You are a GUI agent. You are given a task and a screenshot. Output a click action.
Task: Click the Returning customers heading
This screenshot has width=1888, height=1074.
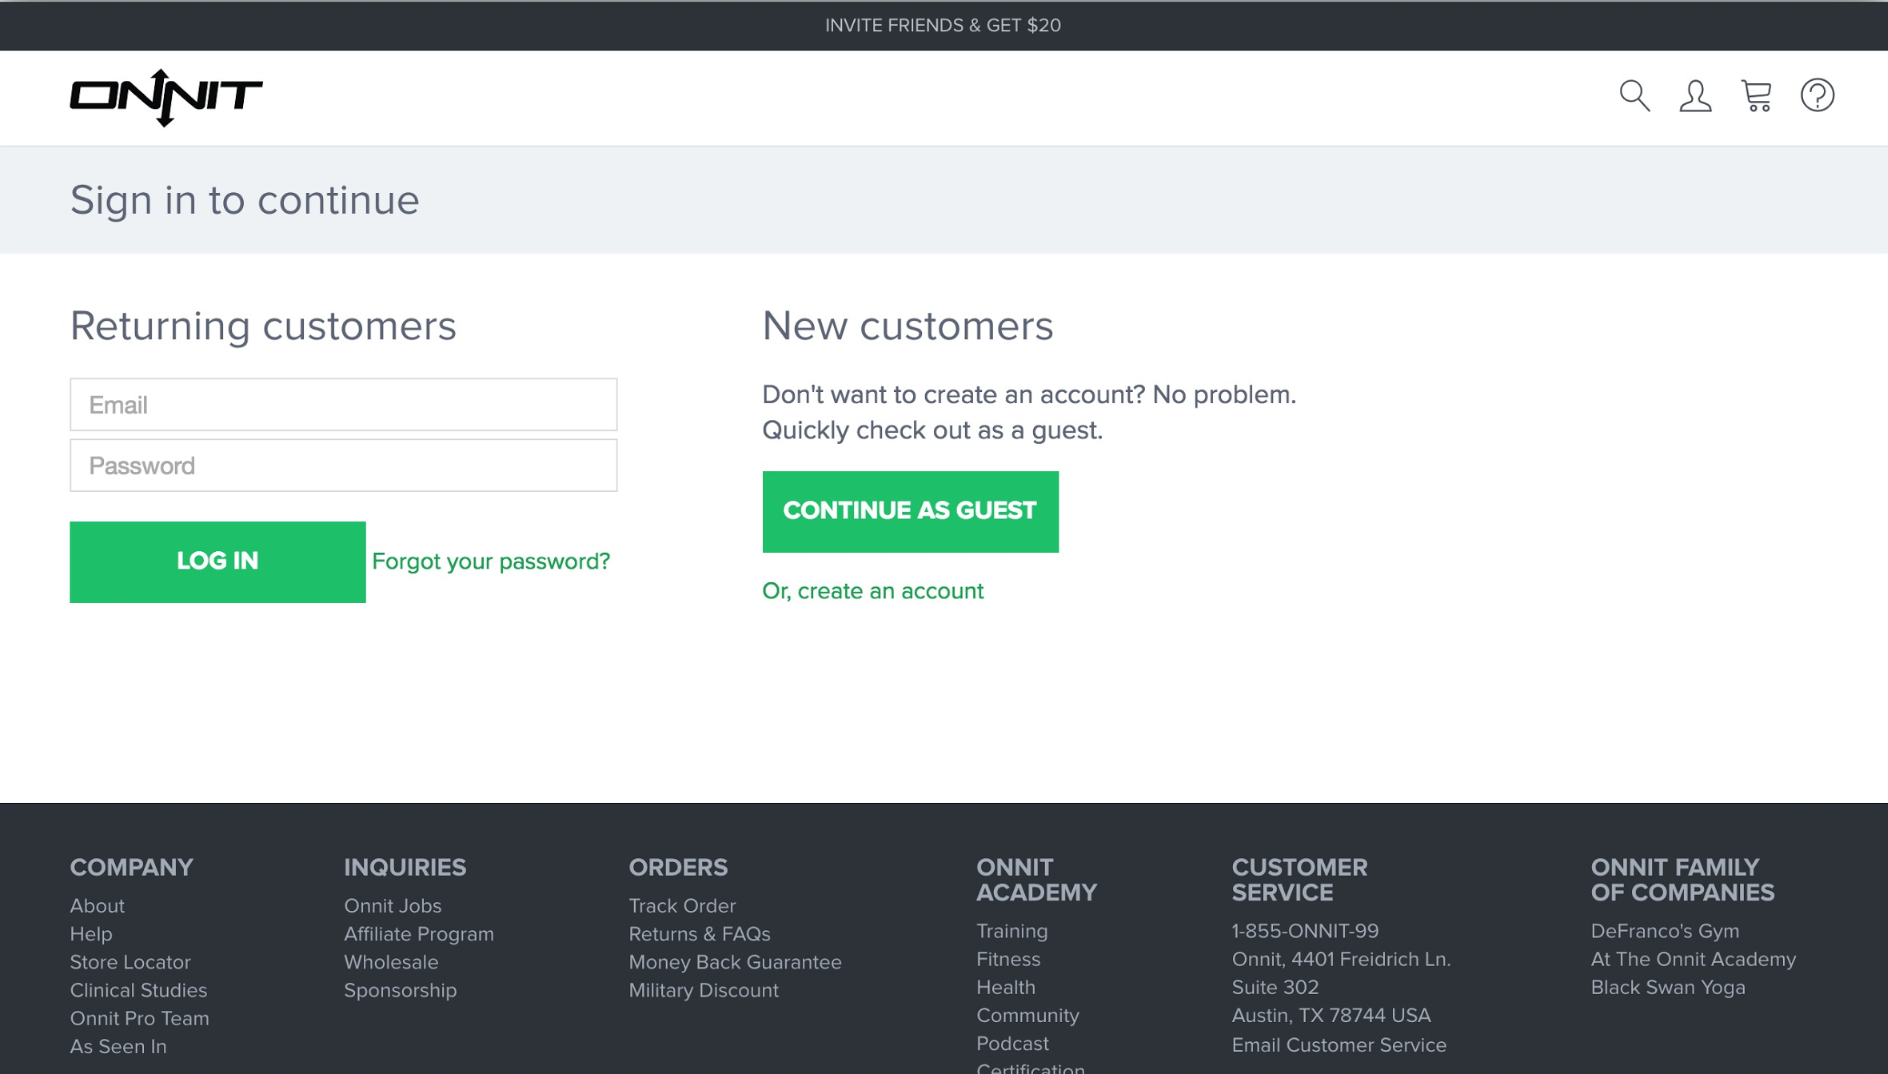tap(263, 326)
